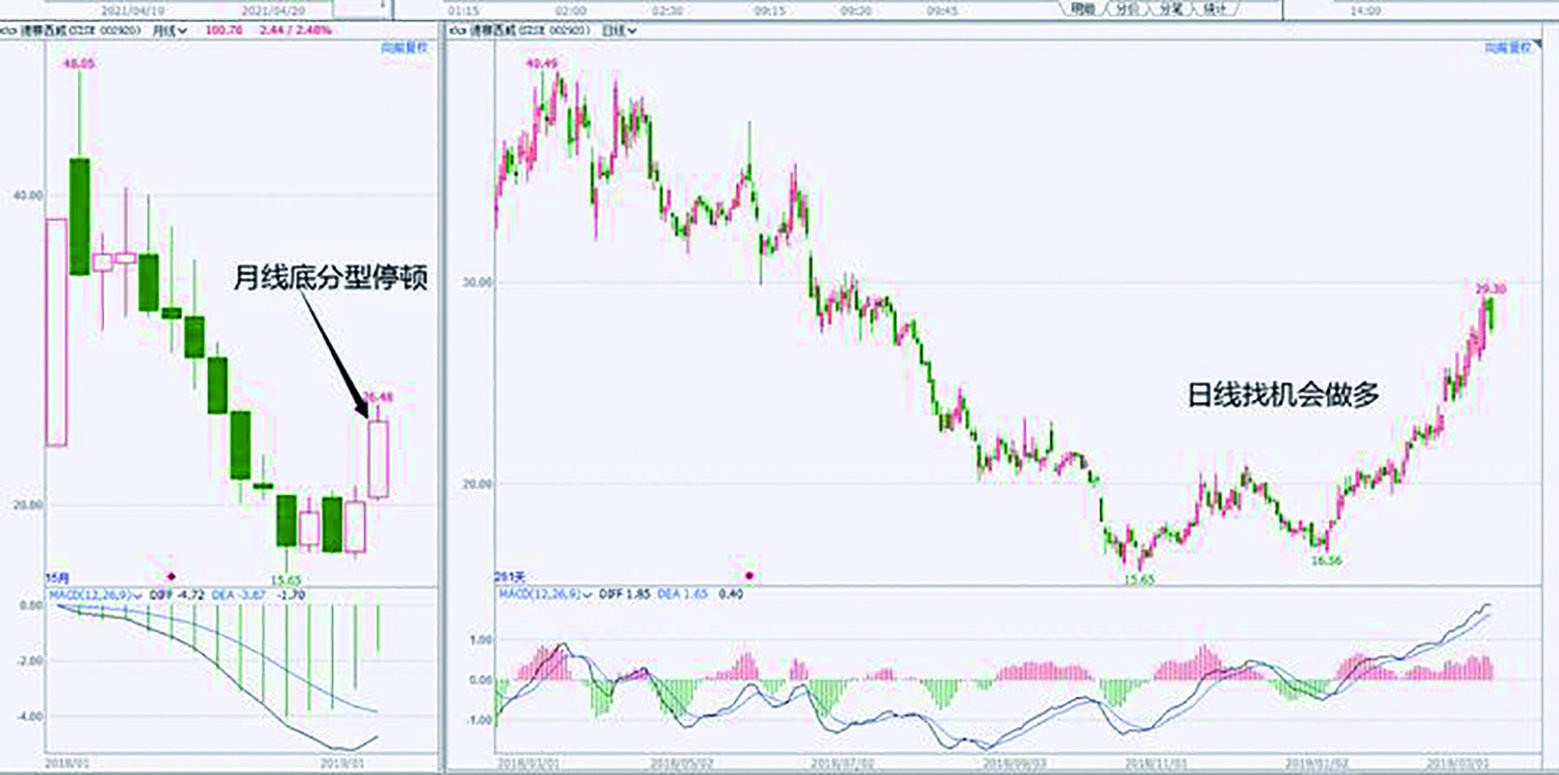Switch to the 统计 tab
This screenshot has width=1559, height=775.
click(x=1215, y=9)
